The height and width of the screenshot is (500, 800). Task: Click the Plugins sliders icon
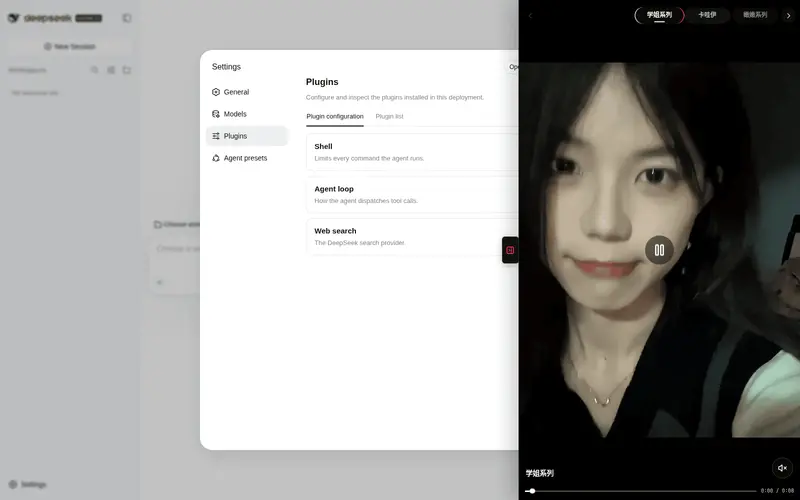coord(216,136)
